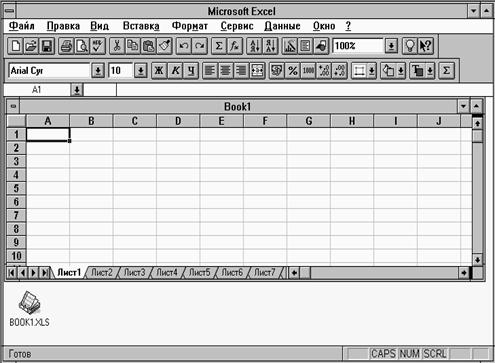Open the font size 10 dropdown arrow
495x363 pixels.
pos(141,71)
